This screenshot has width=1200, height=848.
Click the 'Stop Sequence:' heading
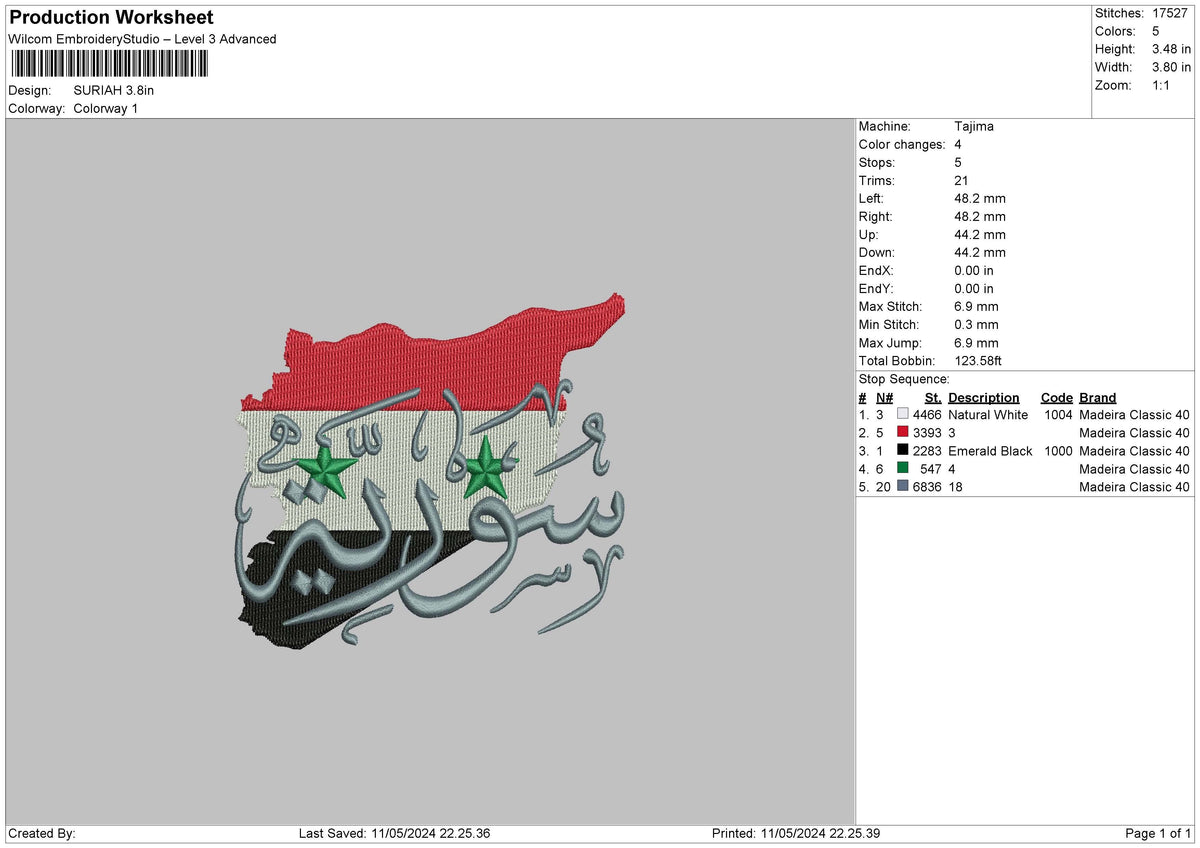[x=904, y=379]
